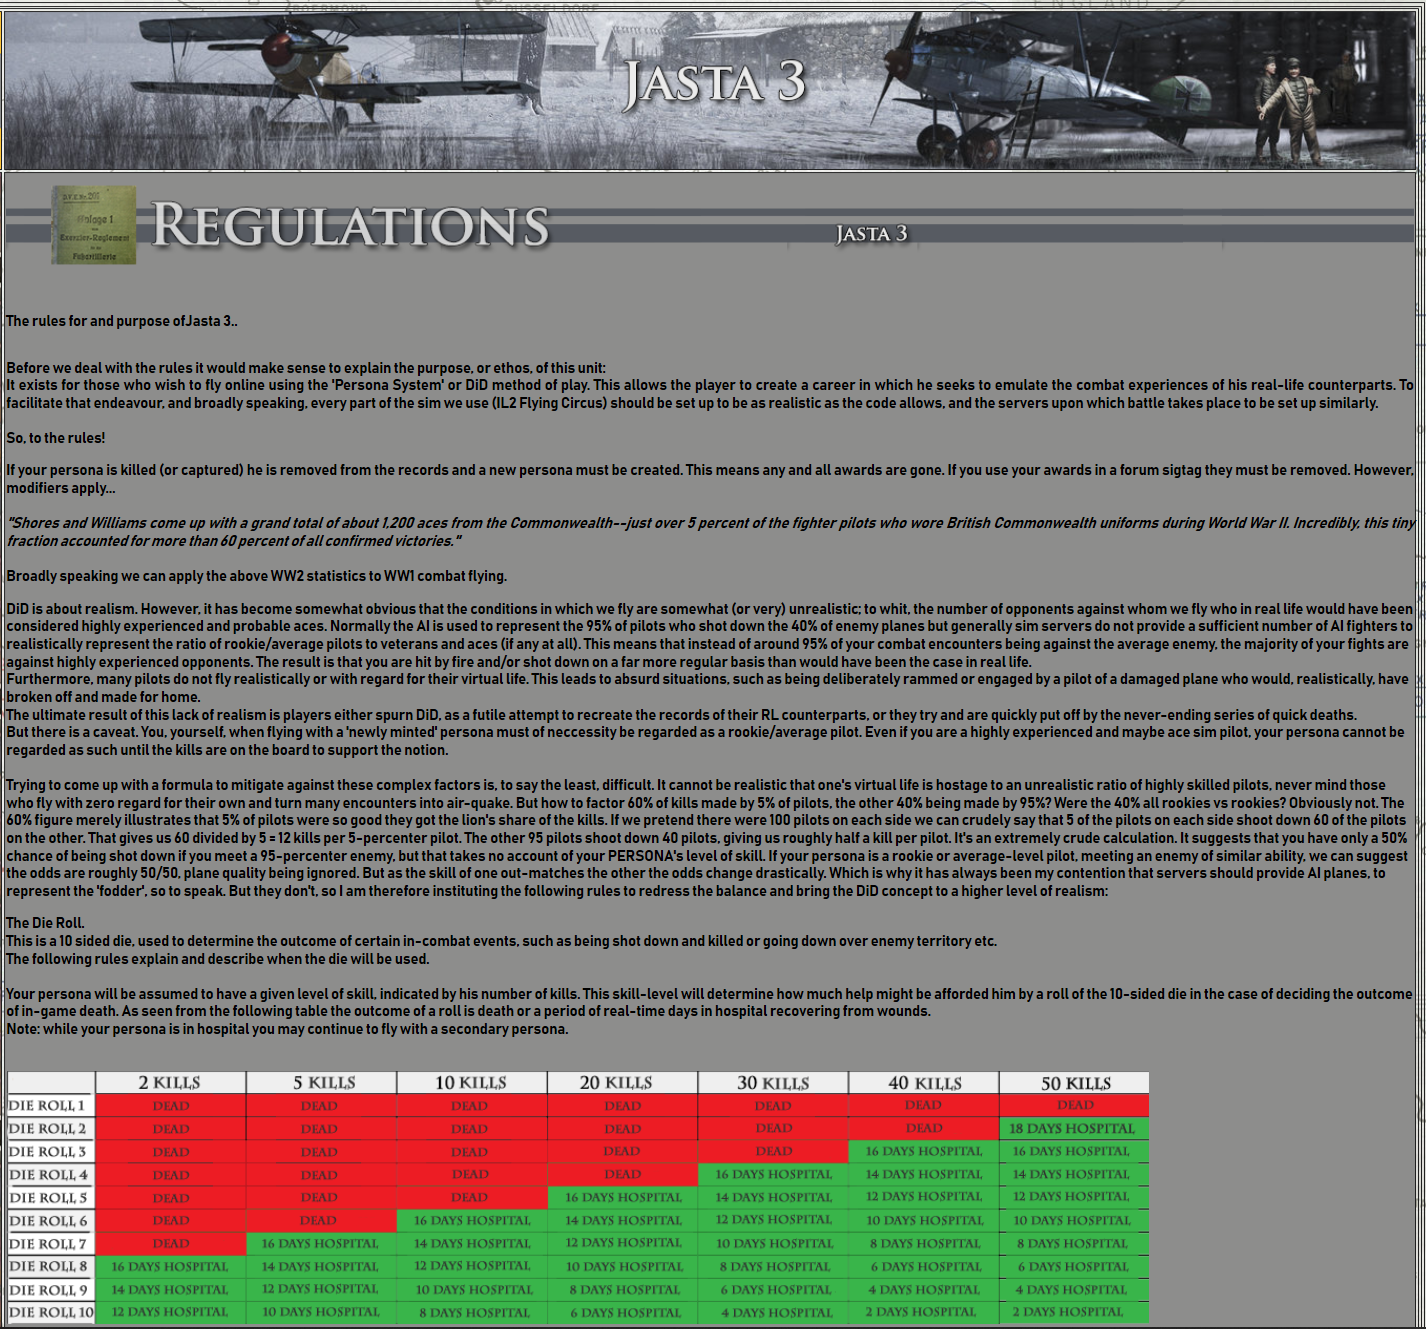Click the sentence 'Broadly speaking we can apply the above WW2 statistics'
Viewport: 1426px width, 1329px height.
257,576
